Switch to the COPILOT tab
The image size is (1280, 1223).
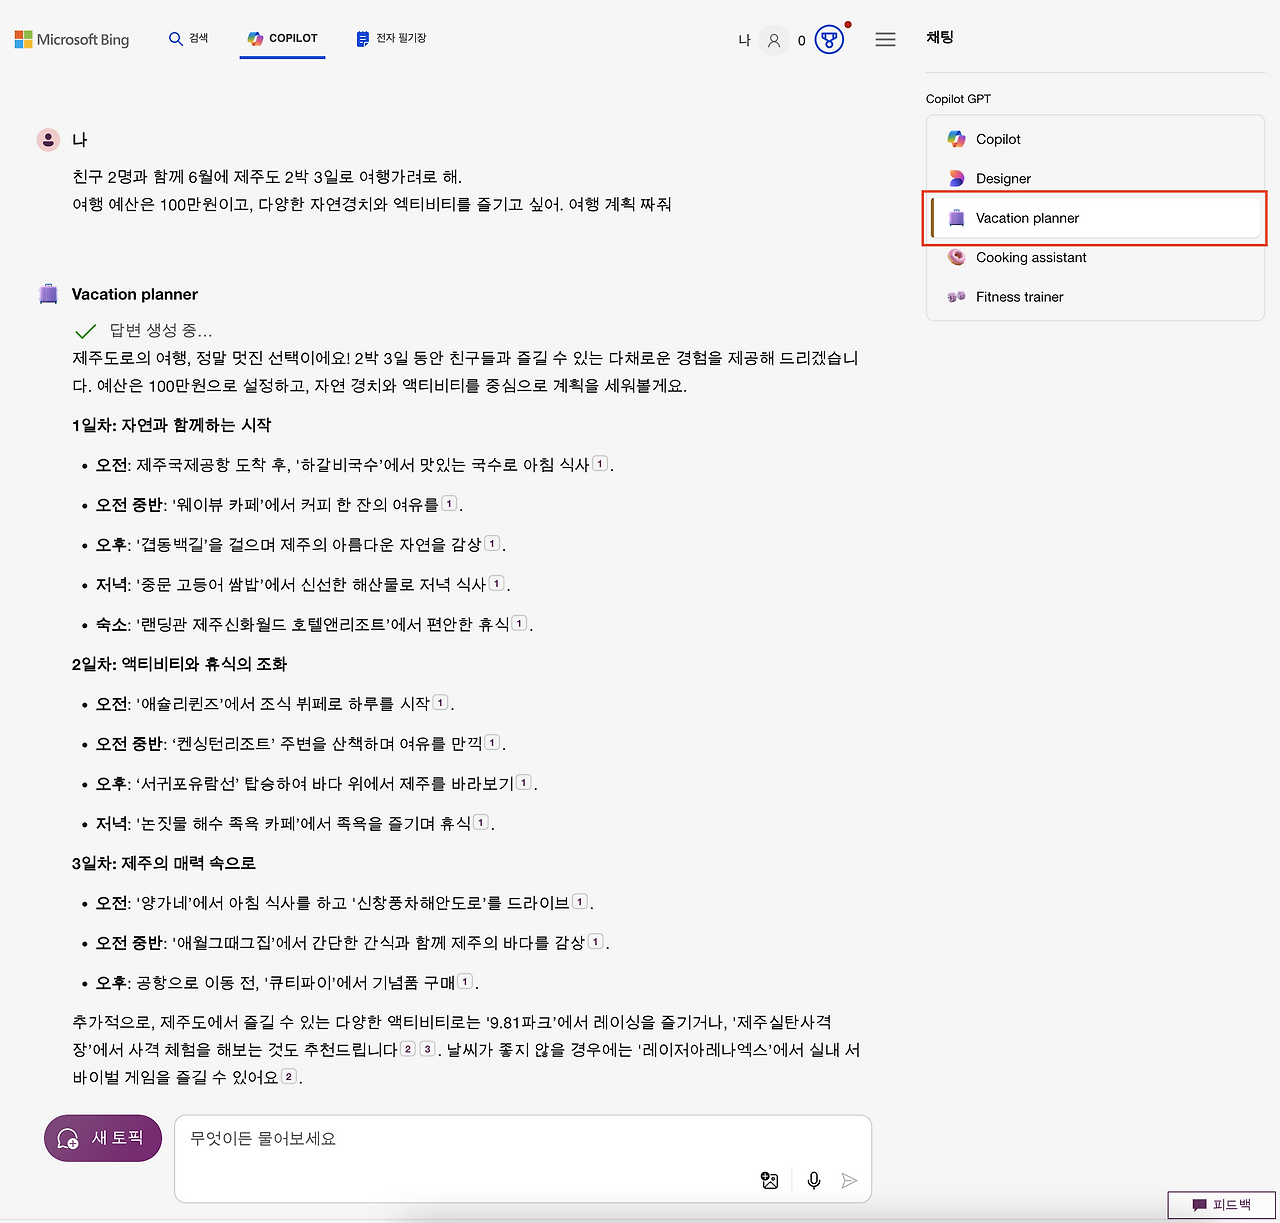coord(282,38)
